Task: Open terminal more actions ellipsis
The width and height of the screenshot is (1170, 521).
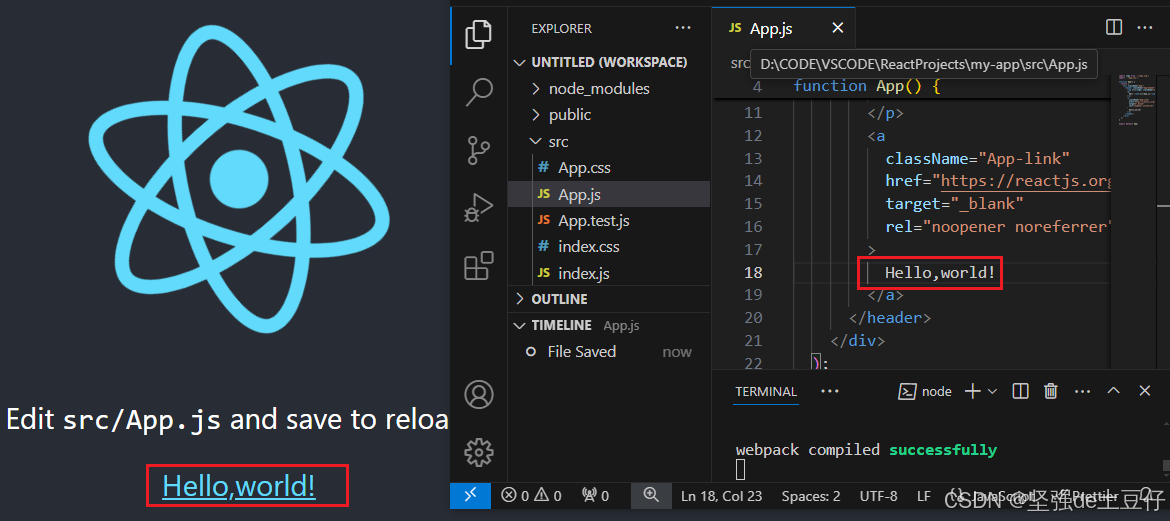Action: 1082,391
